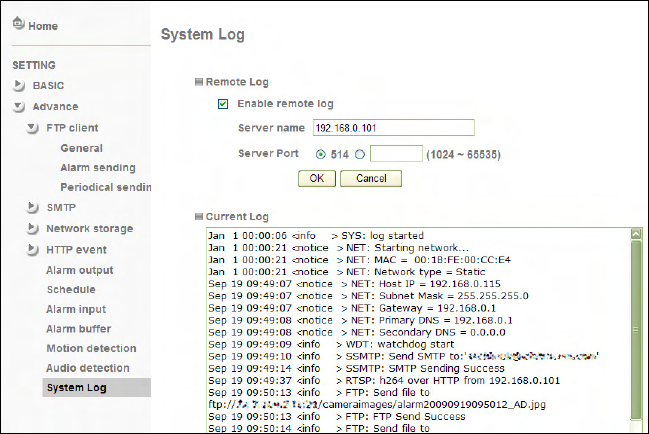Expand the SMTP submenu arrow
The height and width of the screenshot is (434, 649).
point(33,208)
